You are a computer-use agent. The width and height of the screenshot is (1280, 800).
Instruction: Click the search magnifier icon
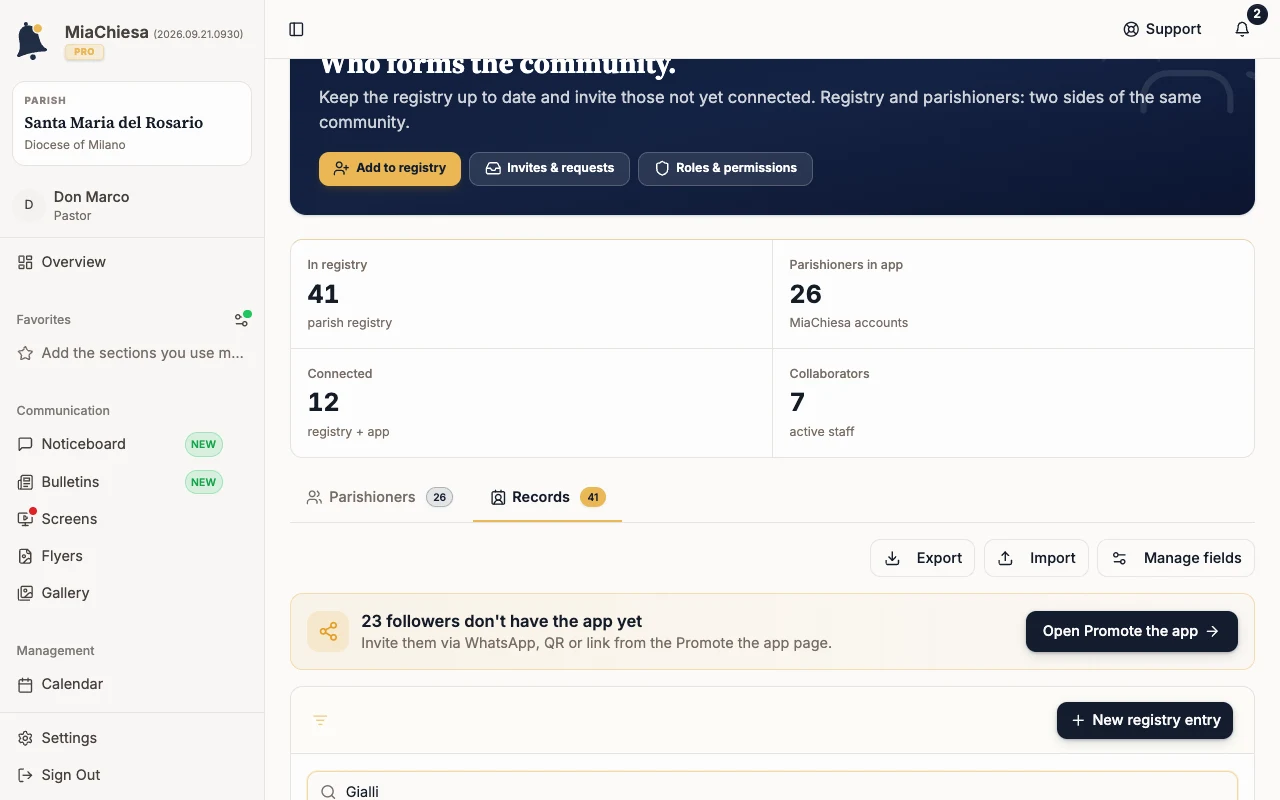pos(328,791)
